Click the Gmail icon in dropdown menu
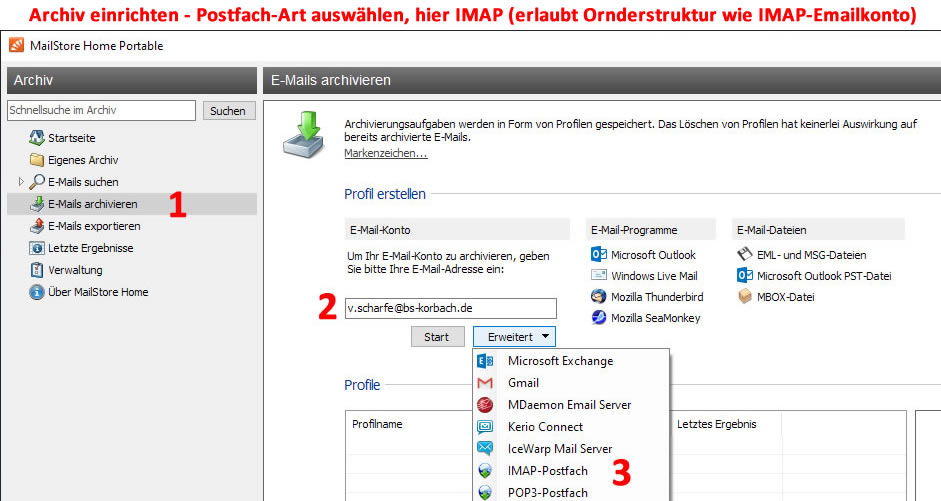This screenshot has width=941, height=501. point(485,383)
